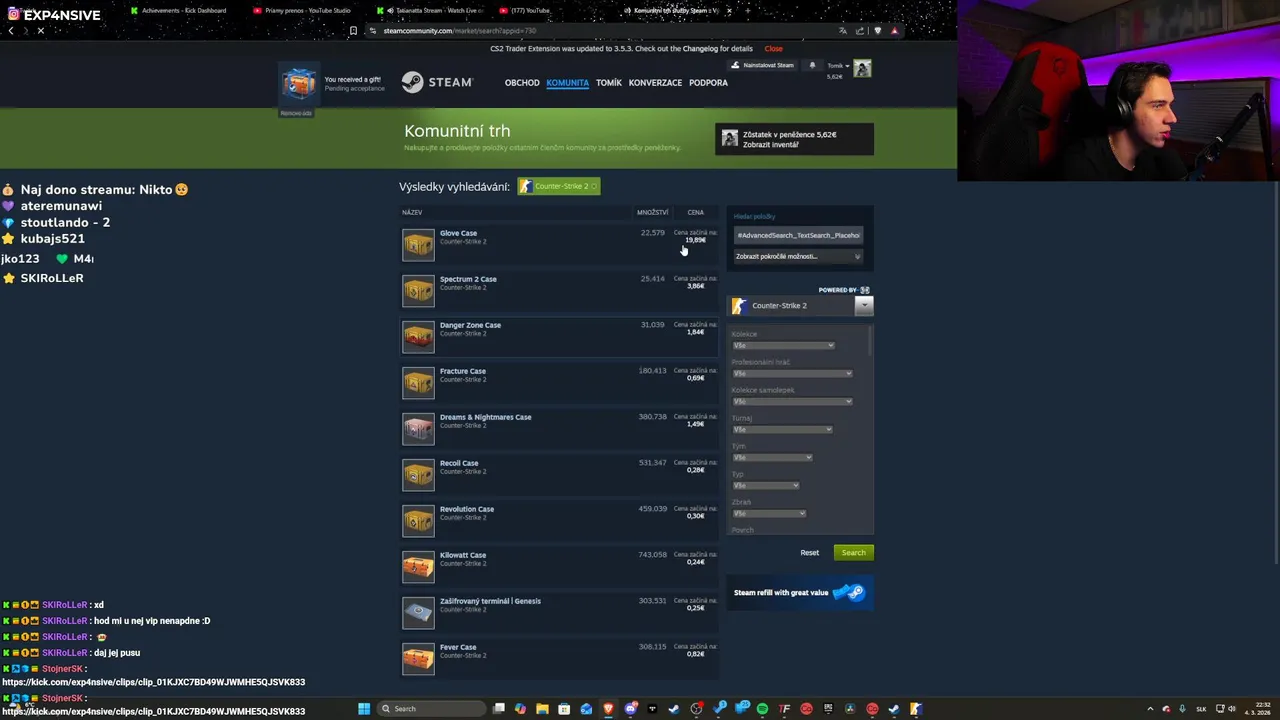Open Windows Start menu

(x=364, y=708)
